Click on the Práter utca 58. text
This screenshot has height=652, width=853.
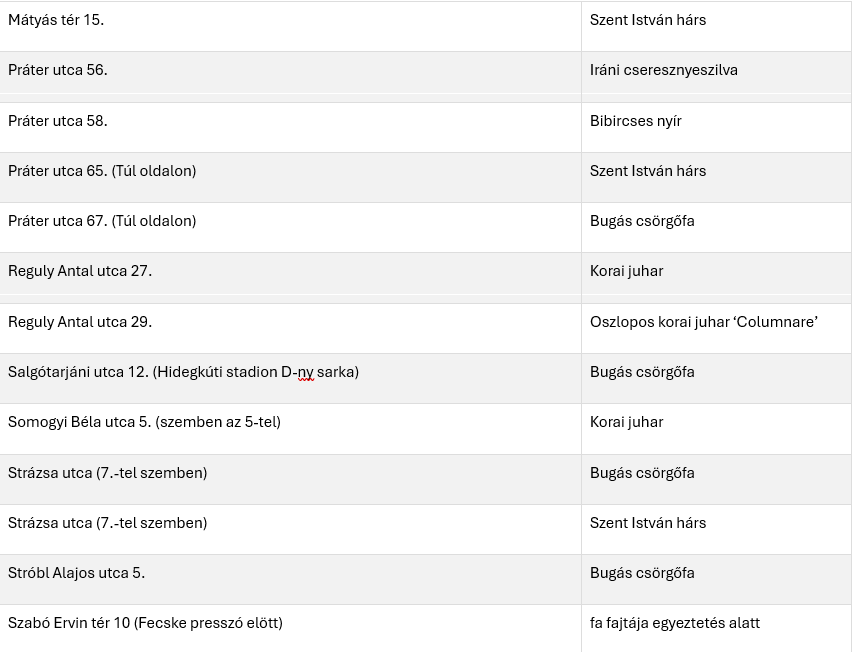[58, 121]
